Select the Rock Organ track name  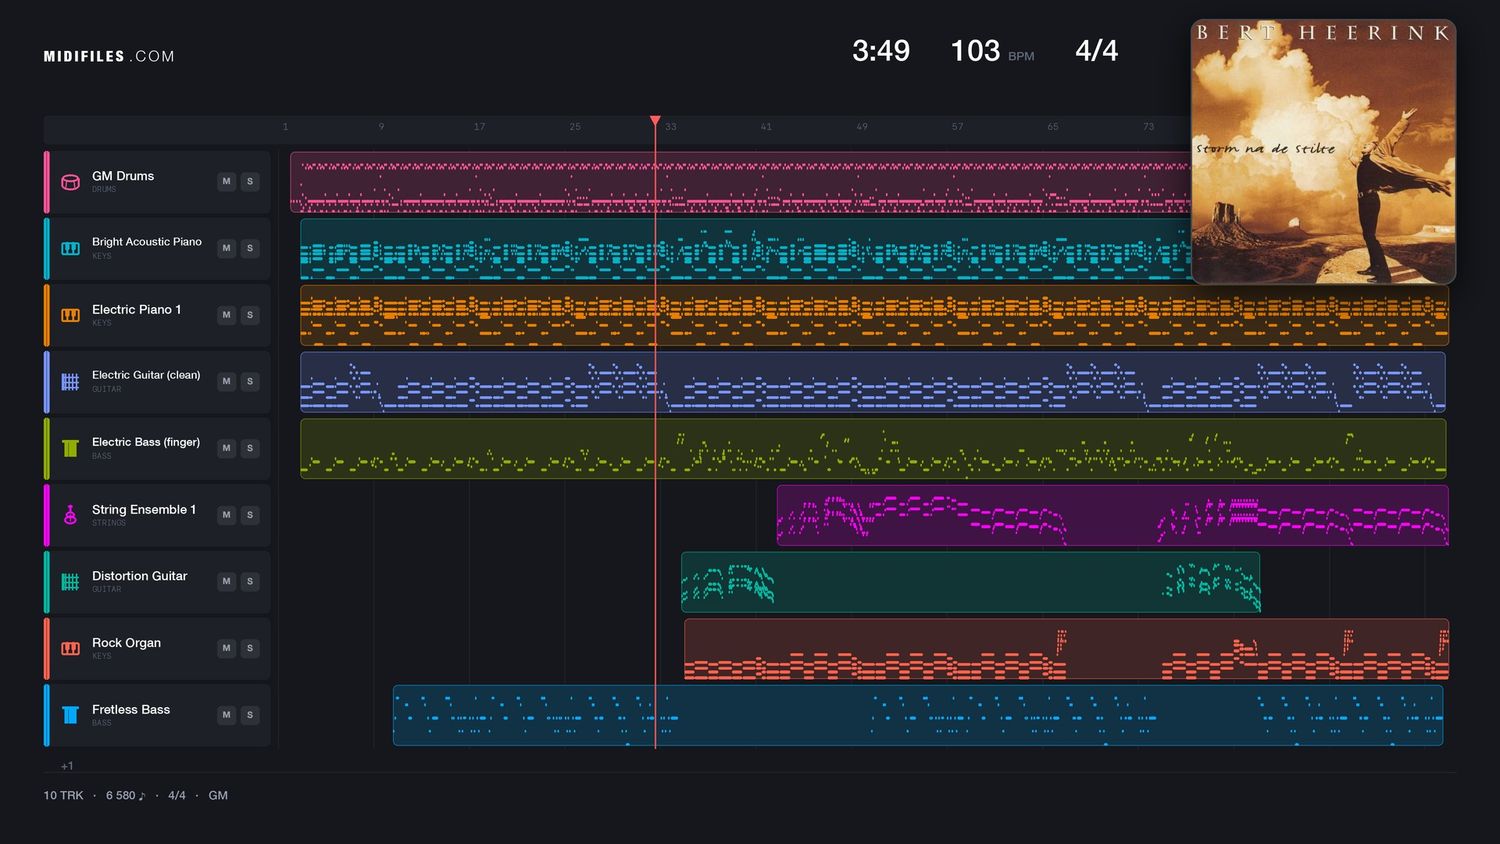[126, 643]
